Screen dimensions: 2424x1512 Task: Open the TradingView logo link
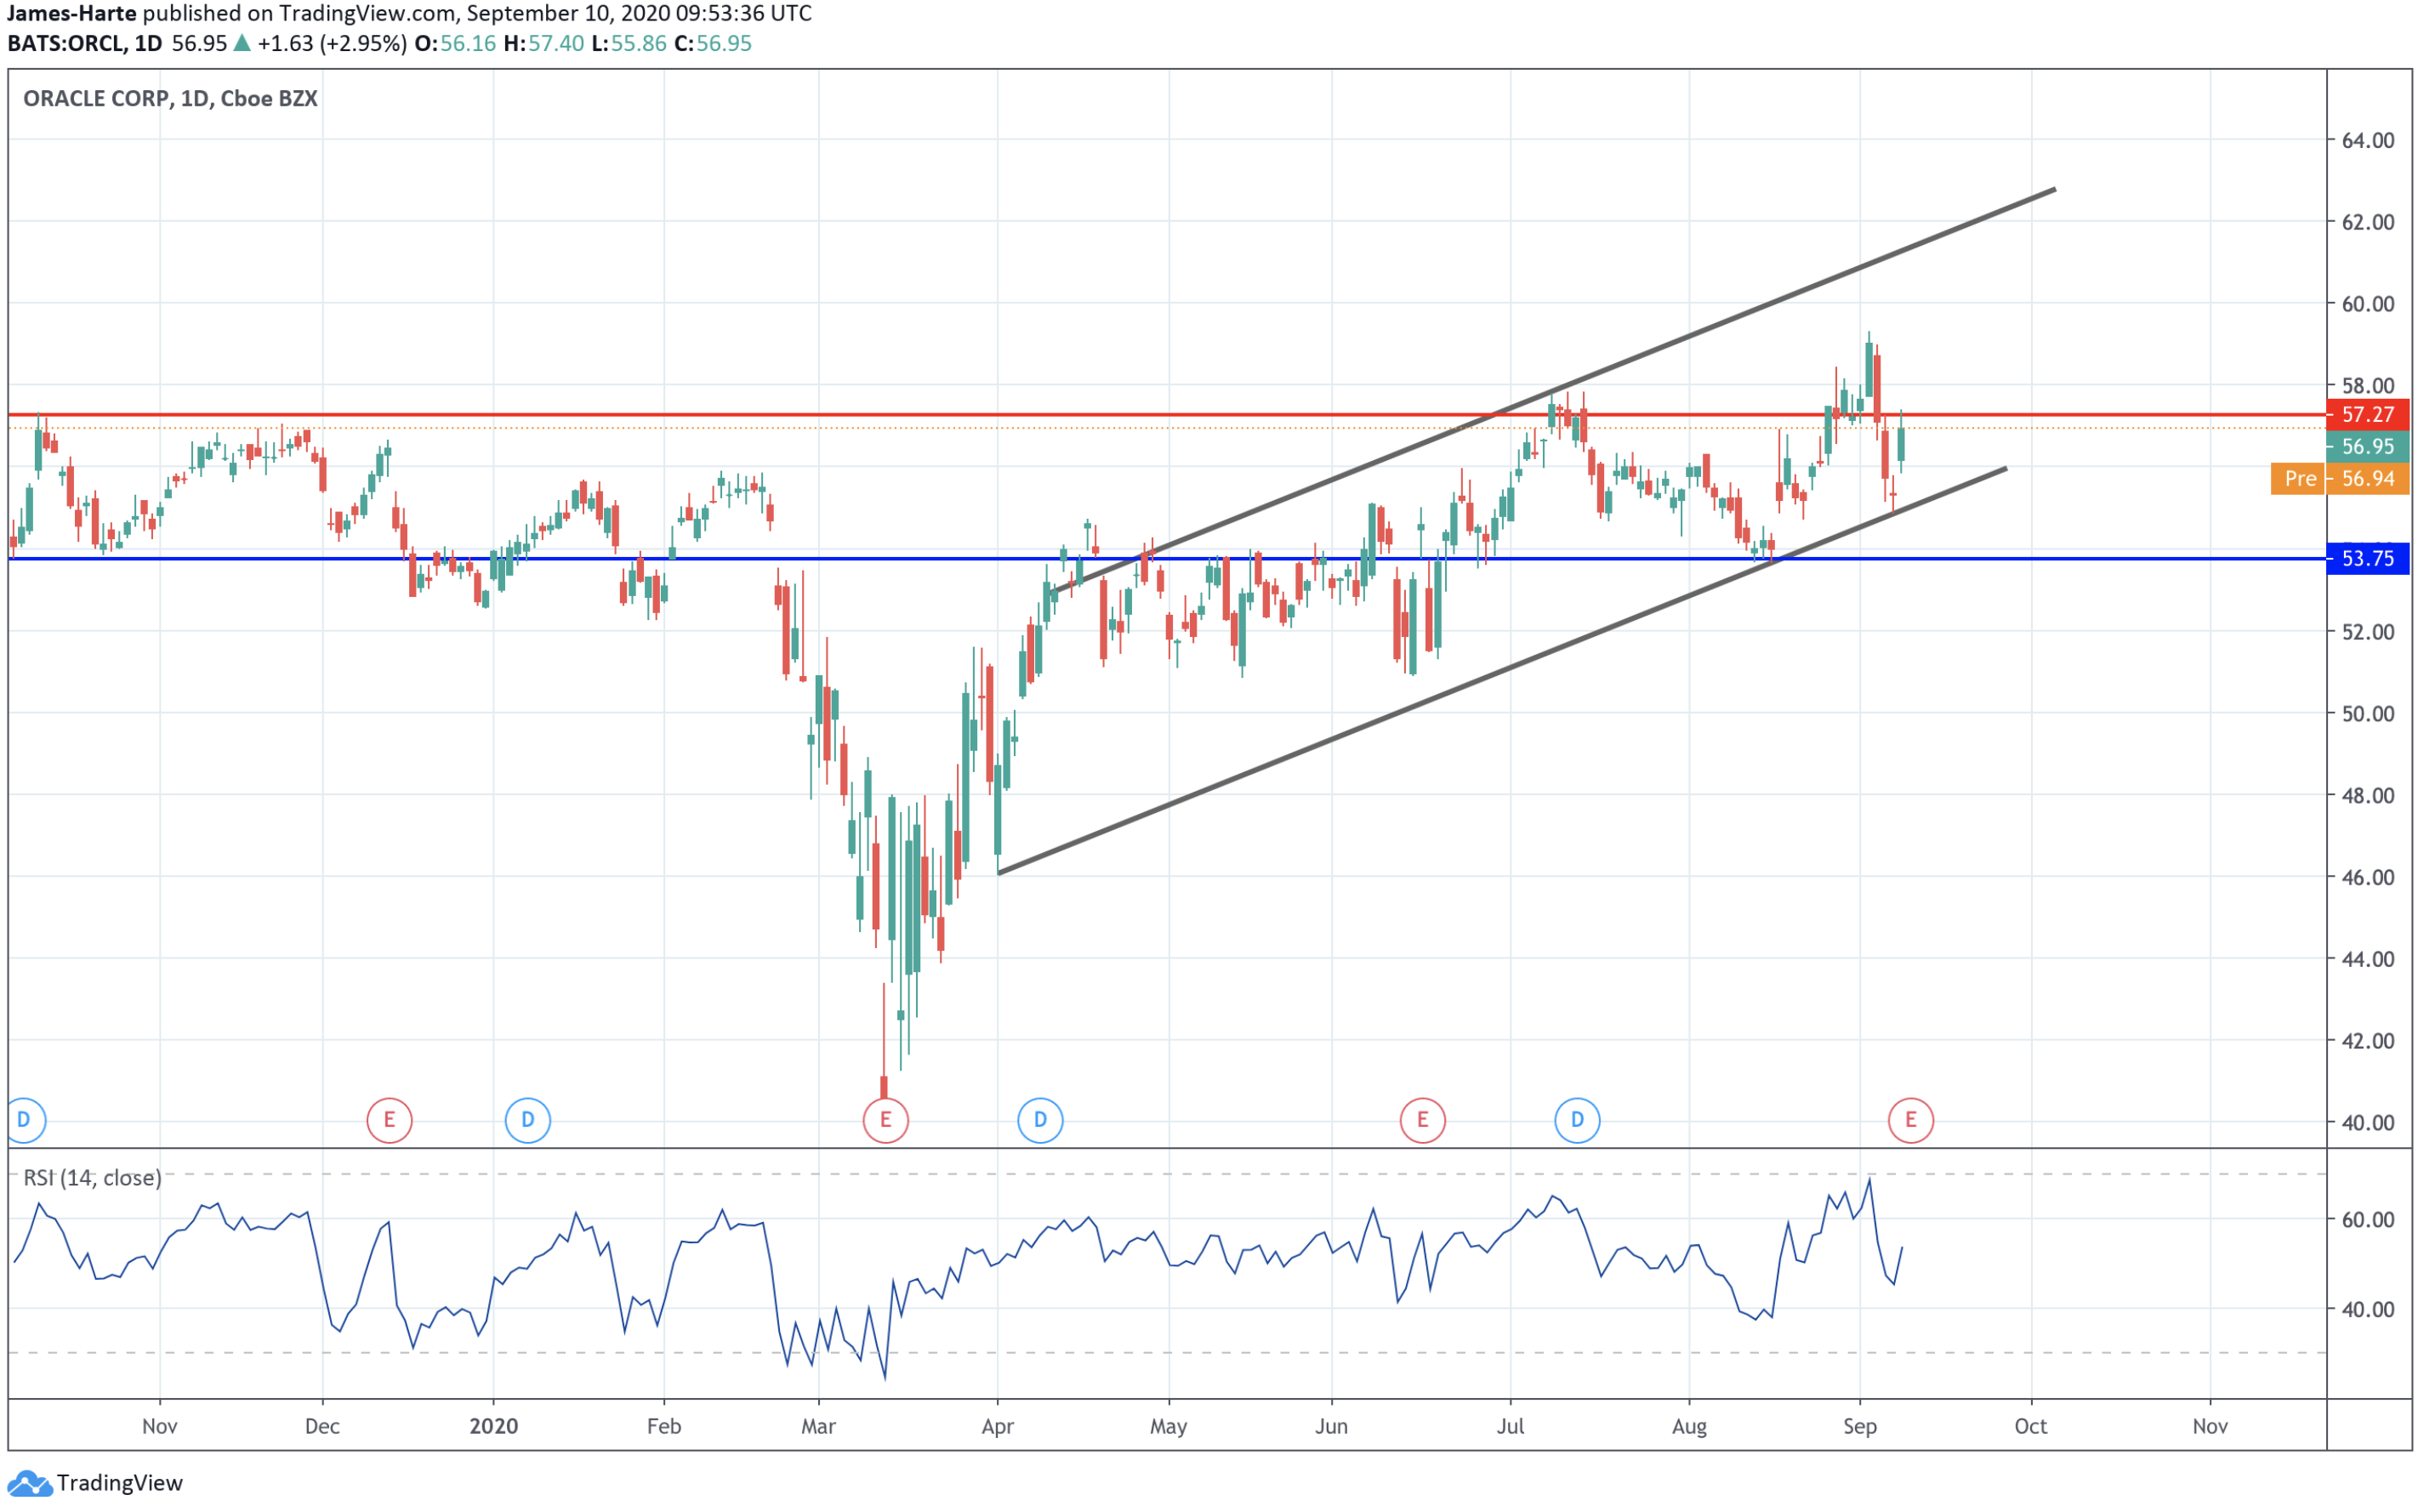(96, 1483)
